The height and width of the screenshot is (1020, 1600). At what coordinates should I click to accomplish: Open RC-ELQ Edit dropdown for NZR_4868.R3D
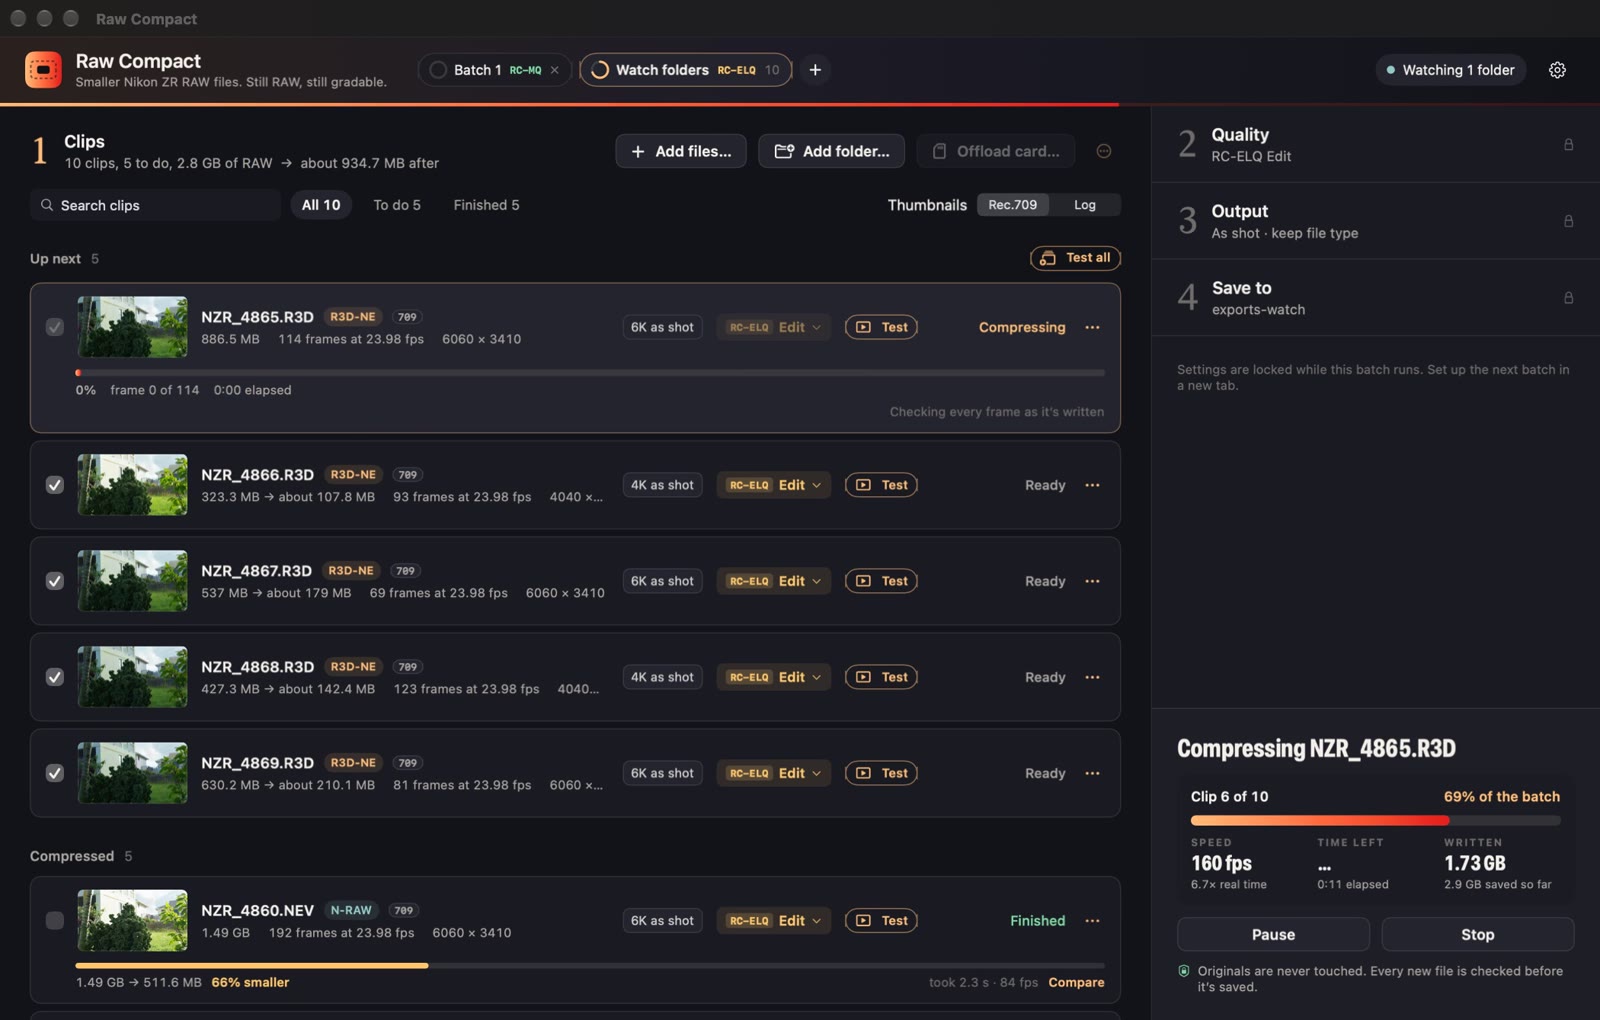tap(774, 677)
